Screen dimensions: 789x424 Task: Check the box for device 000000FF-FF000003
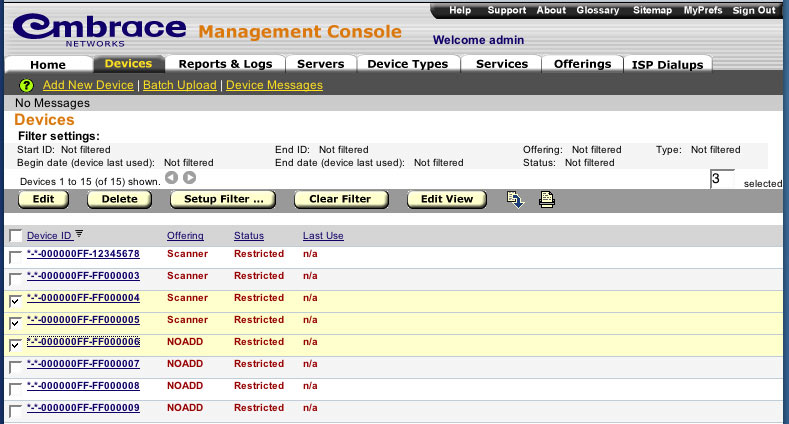pos(16,279)
